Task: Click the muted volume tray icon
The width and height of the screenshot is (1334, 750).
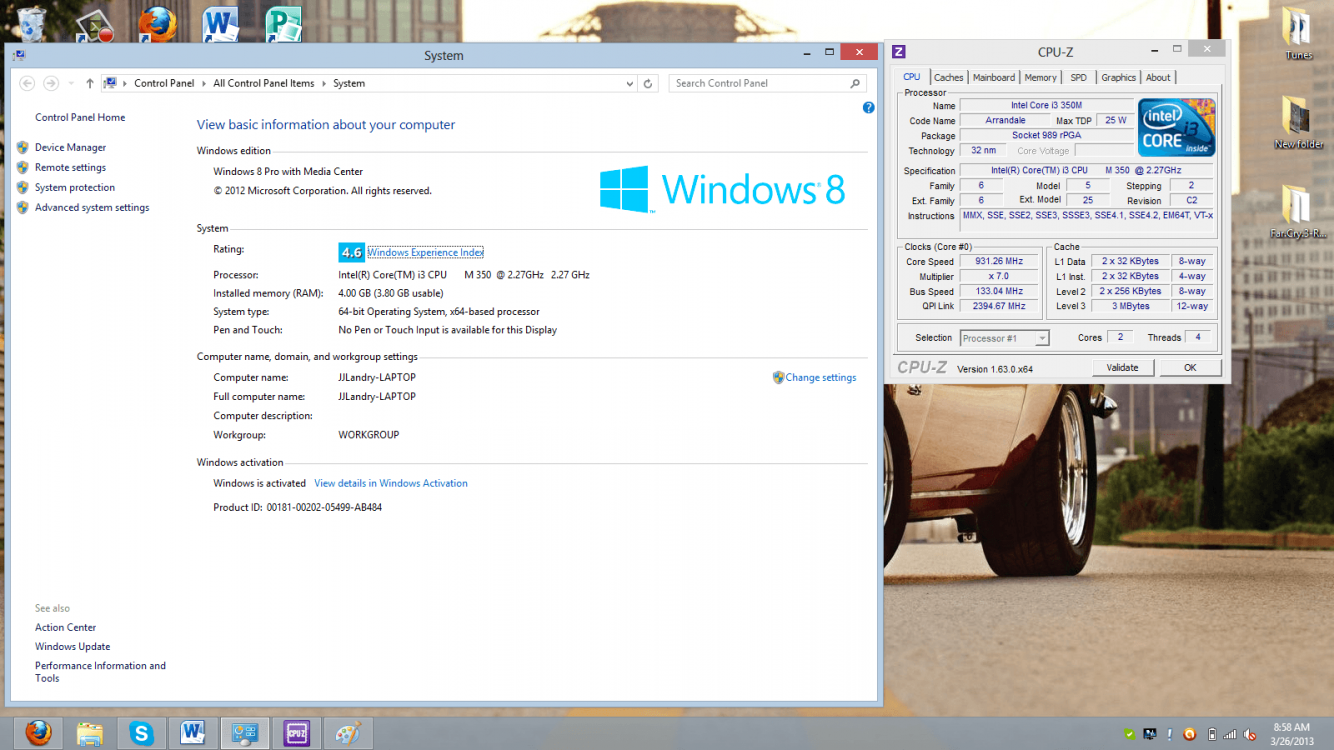Action: click(x=1250, y=734)
